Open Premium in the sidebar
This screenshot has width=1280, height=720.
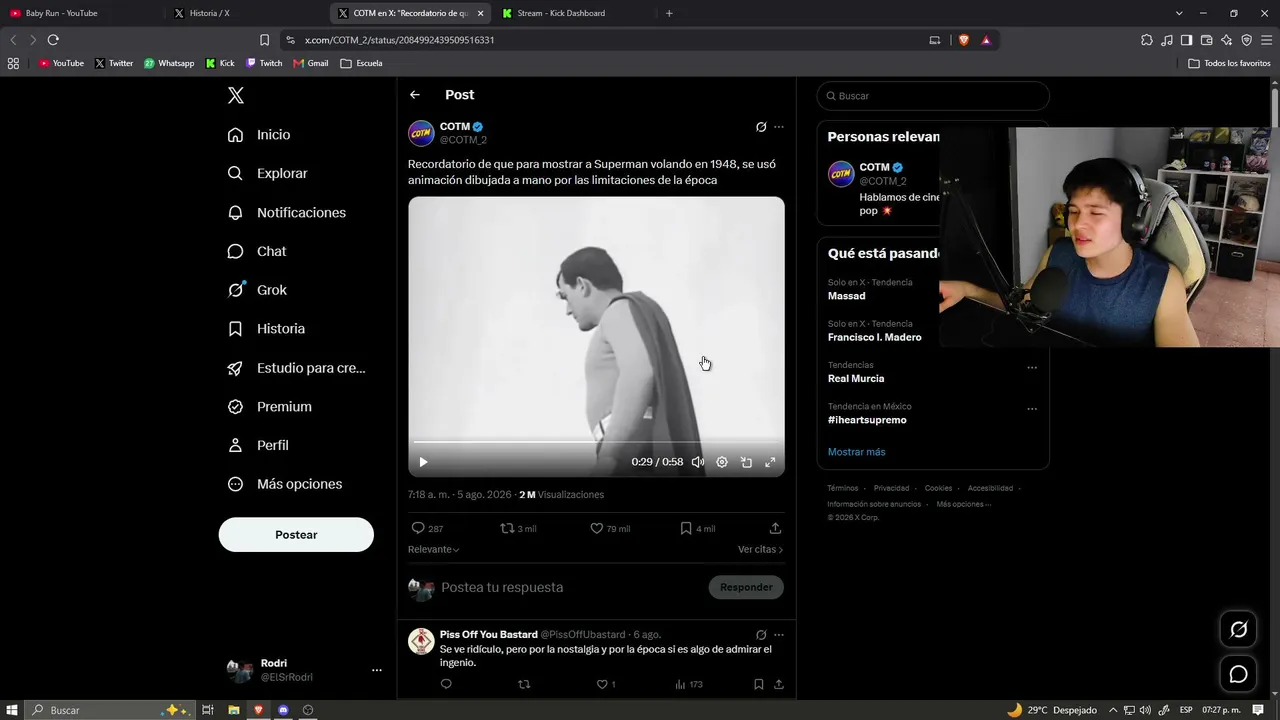point(269,407)
